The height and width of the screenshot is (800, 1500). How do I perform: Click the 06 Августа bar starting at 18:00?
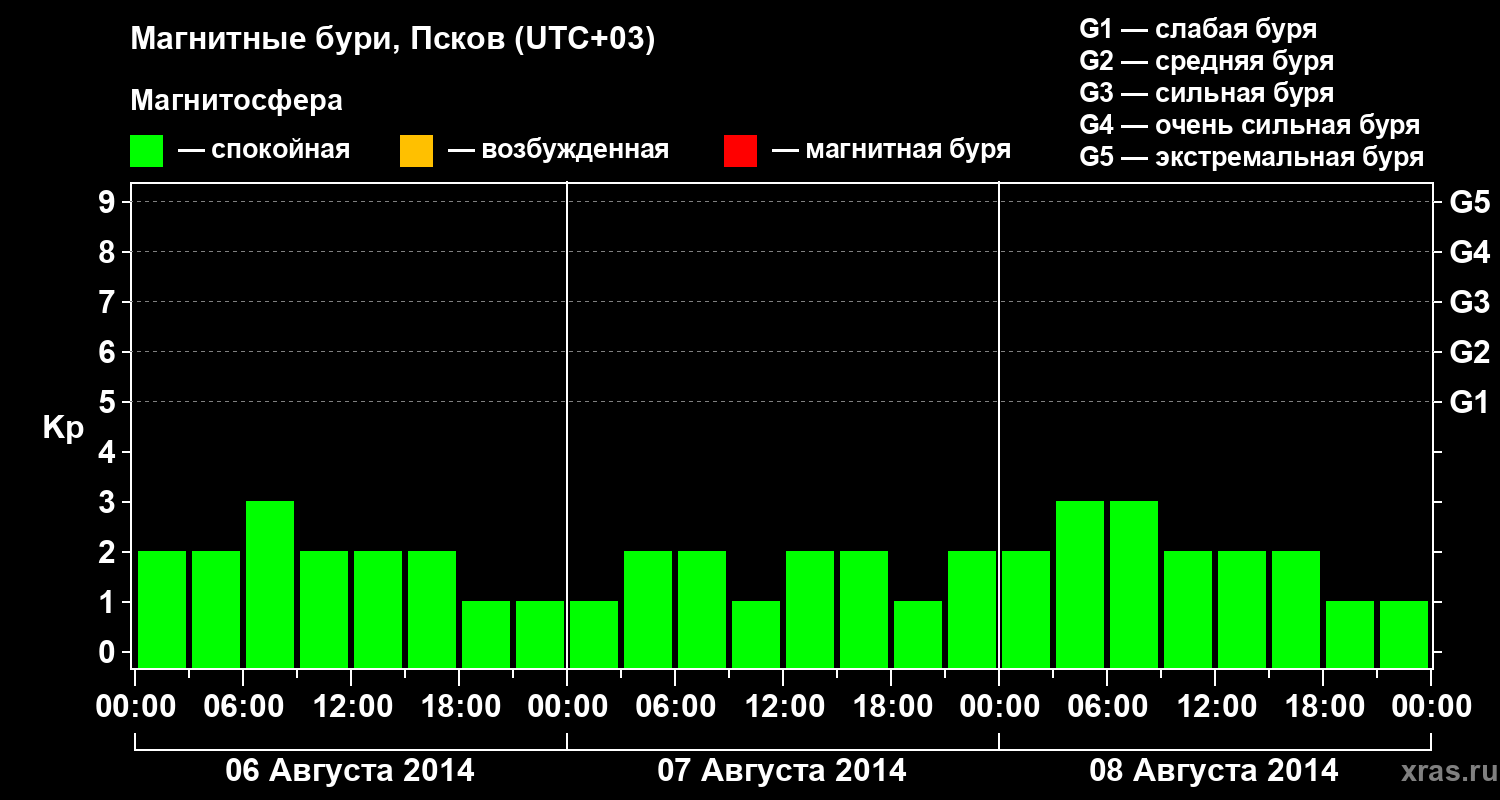(x=486, y=634)
